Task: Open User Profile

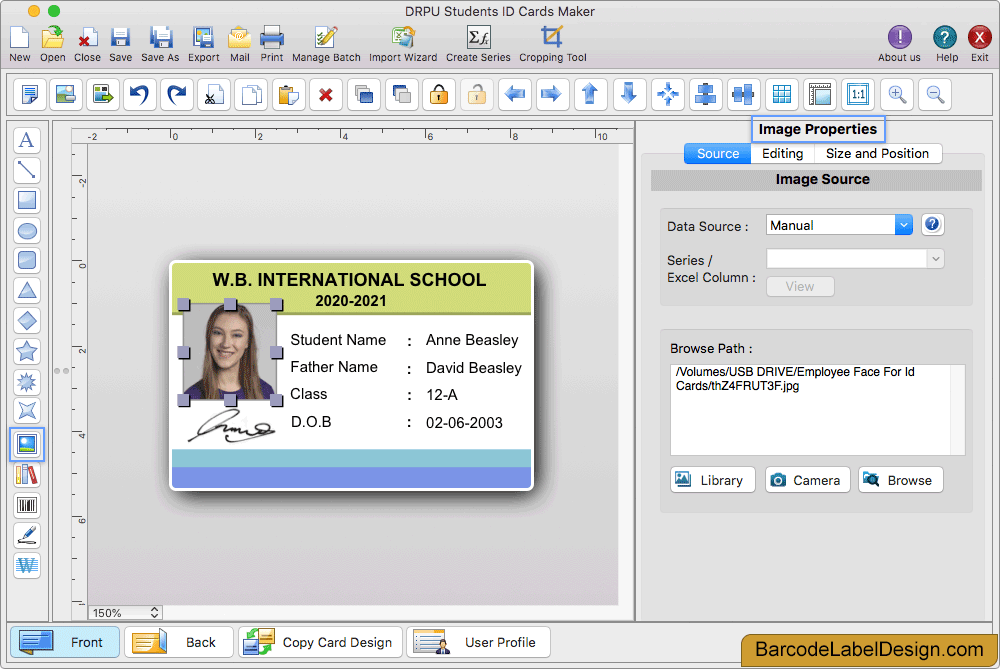Action: (x=478, y=642)
